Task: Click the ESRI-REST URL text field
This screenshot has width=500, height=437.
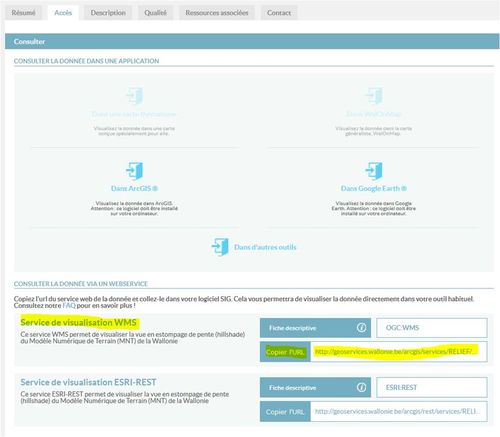Action: tap(399, 412)
